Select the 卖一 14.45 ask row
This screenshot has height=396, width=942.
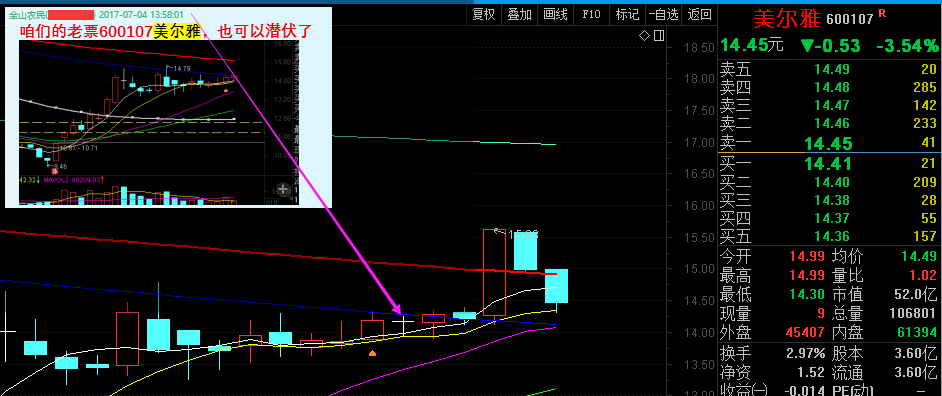coord(829,143)
